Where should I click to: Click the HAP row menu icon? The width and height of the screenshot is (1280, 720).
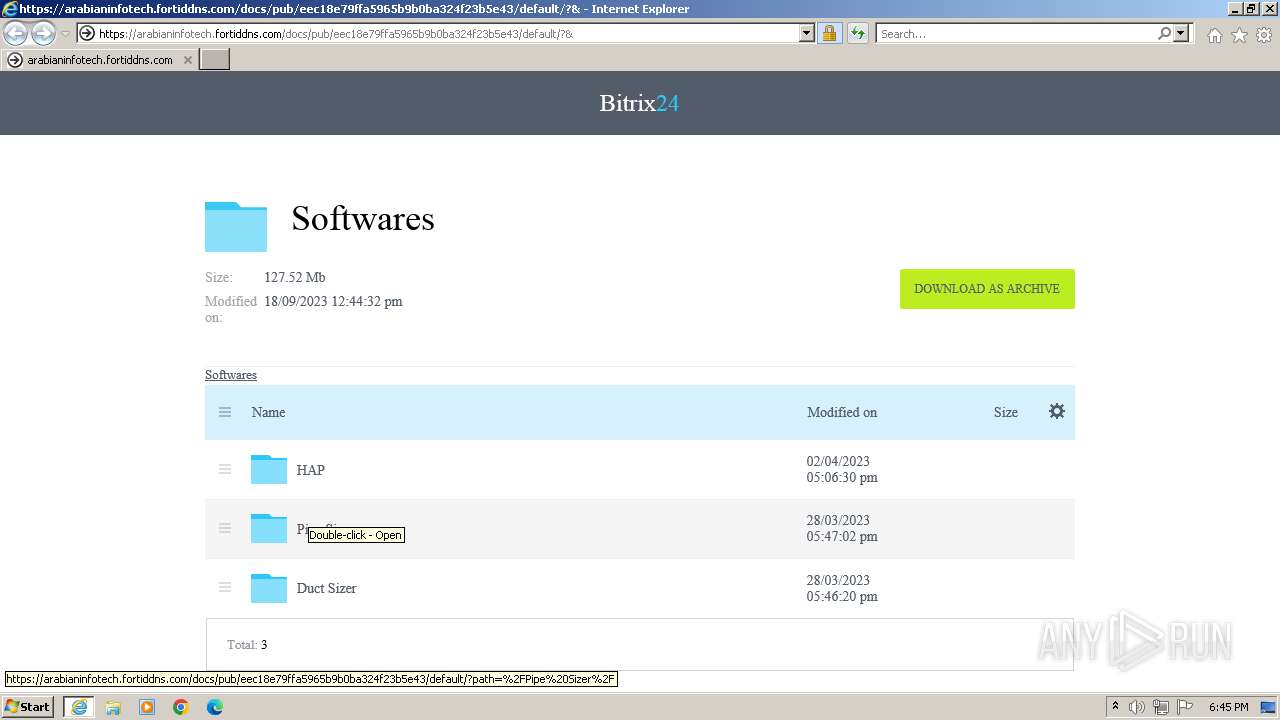(x=225, y=469)
